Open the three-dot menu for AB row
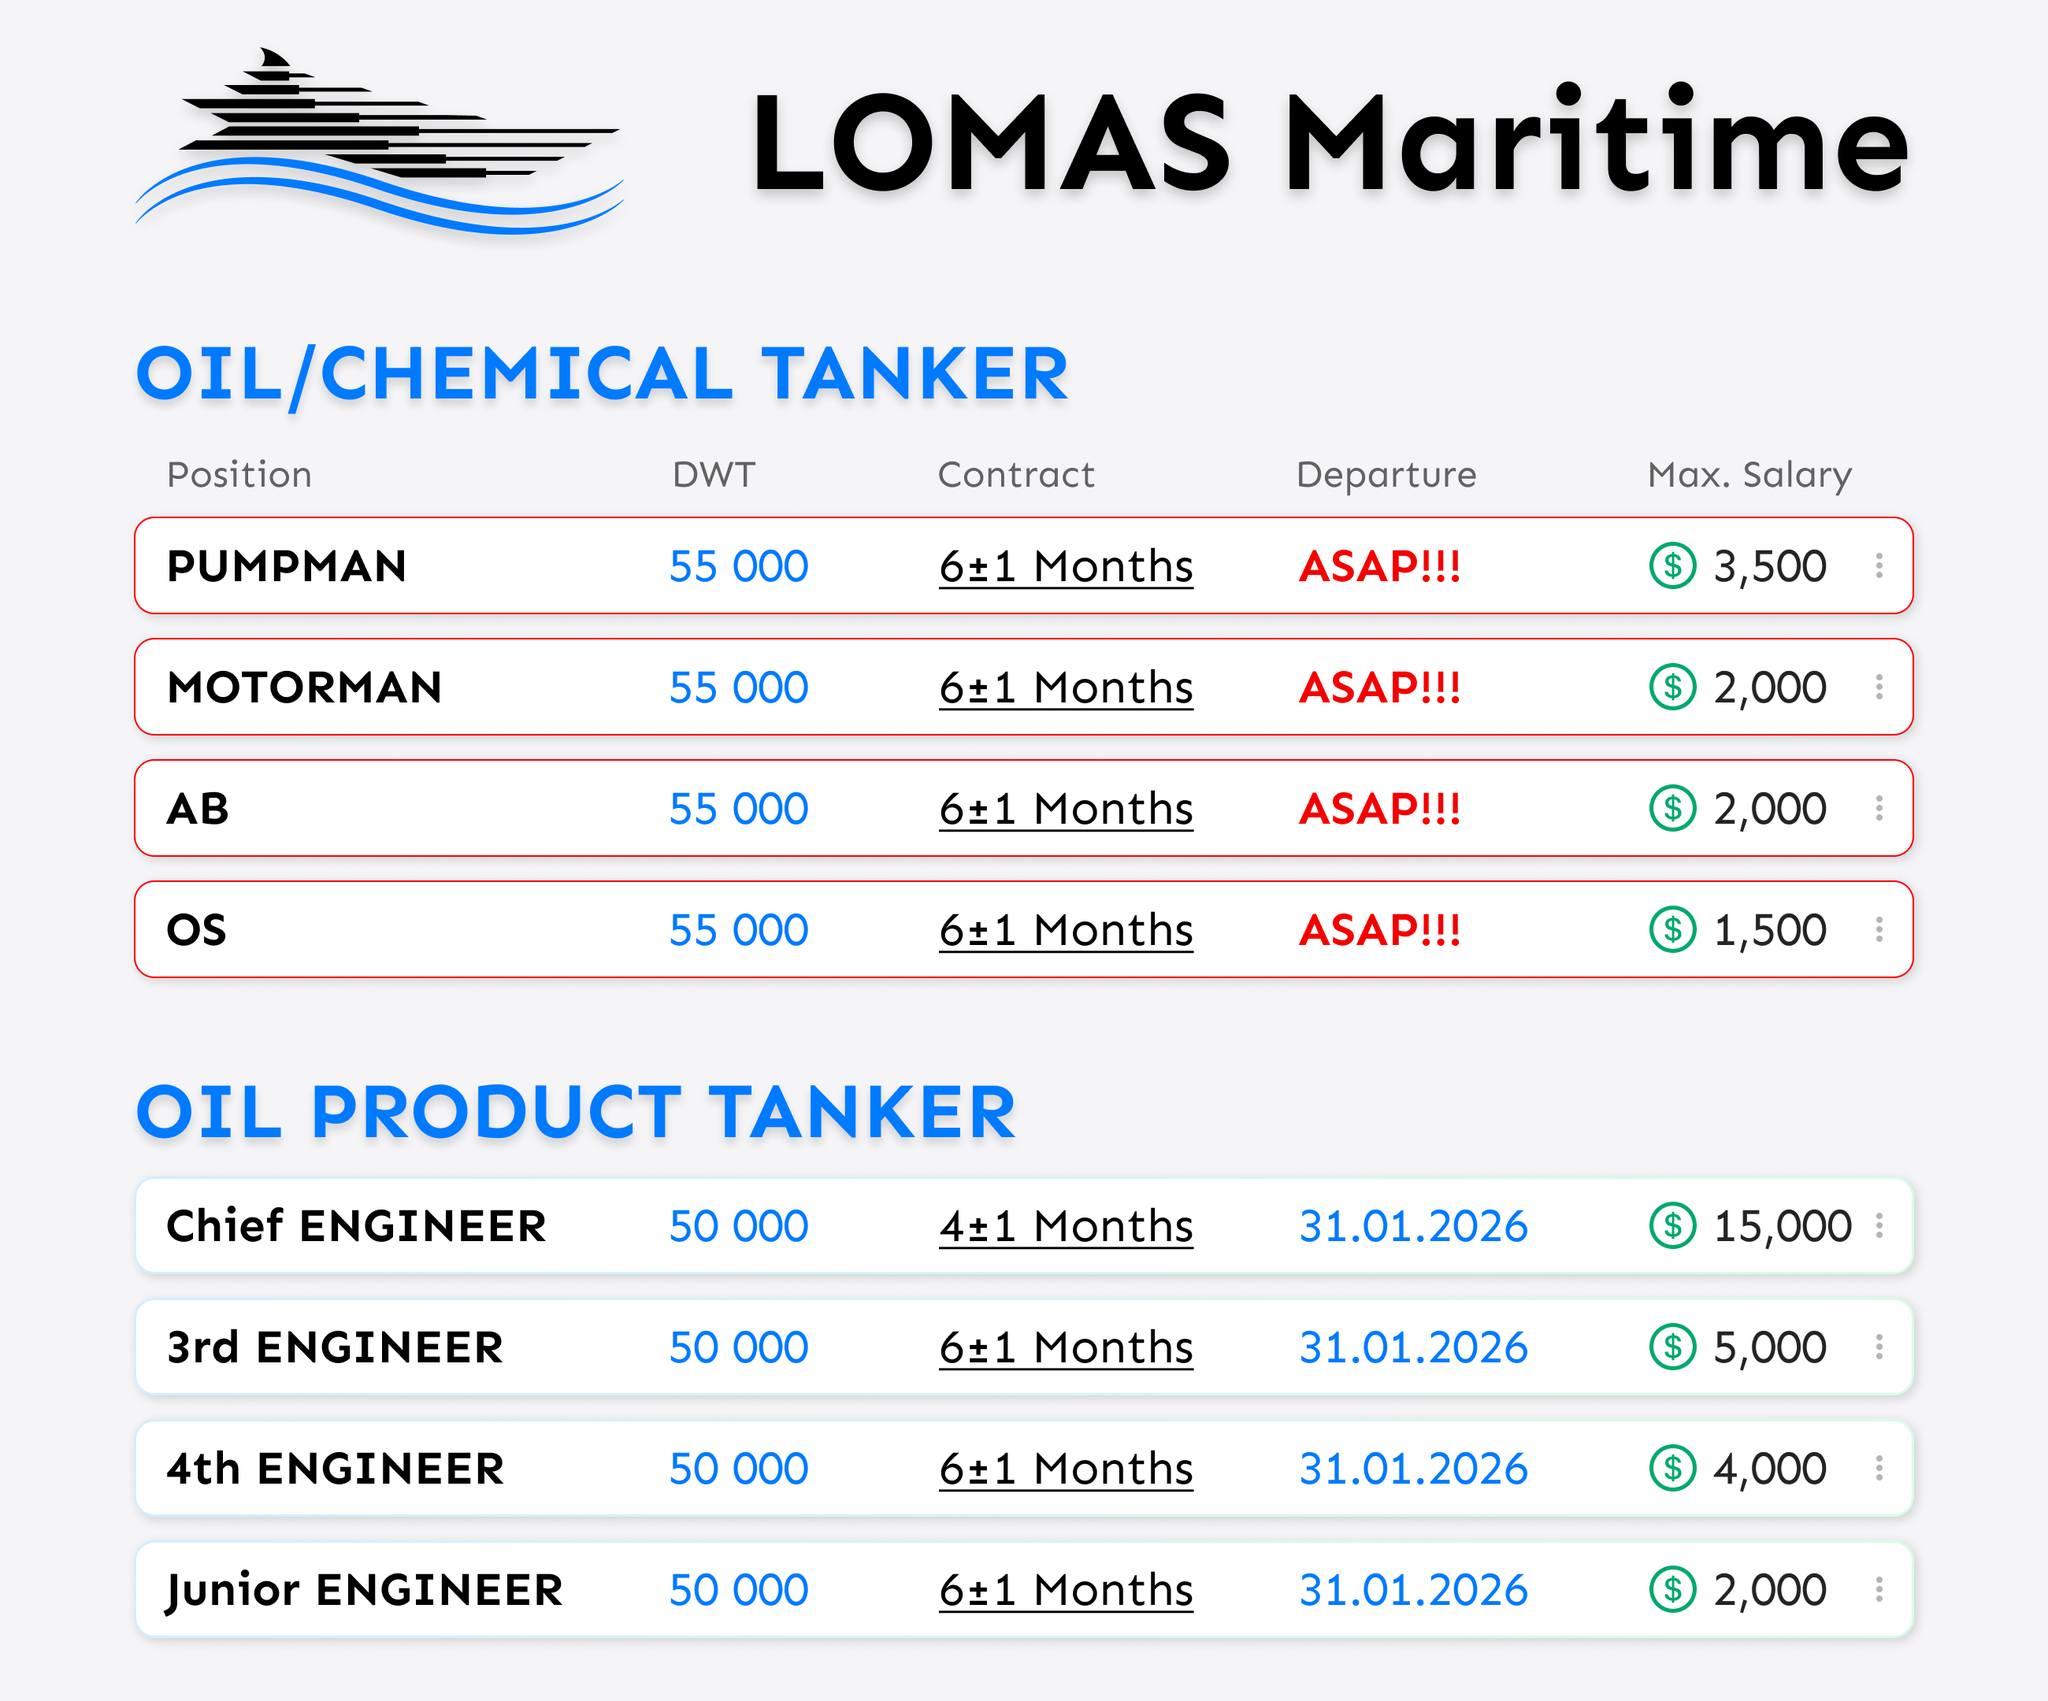This screenshot has width=2048, height=1701. [1880, 808]
